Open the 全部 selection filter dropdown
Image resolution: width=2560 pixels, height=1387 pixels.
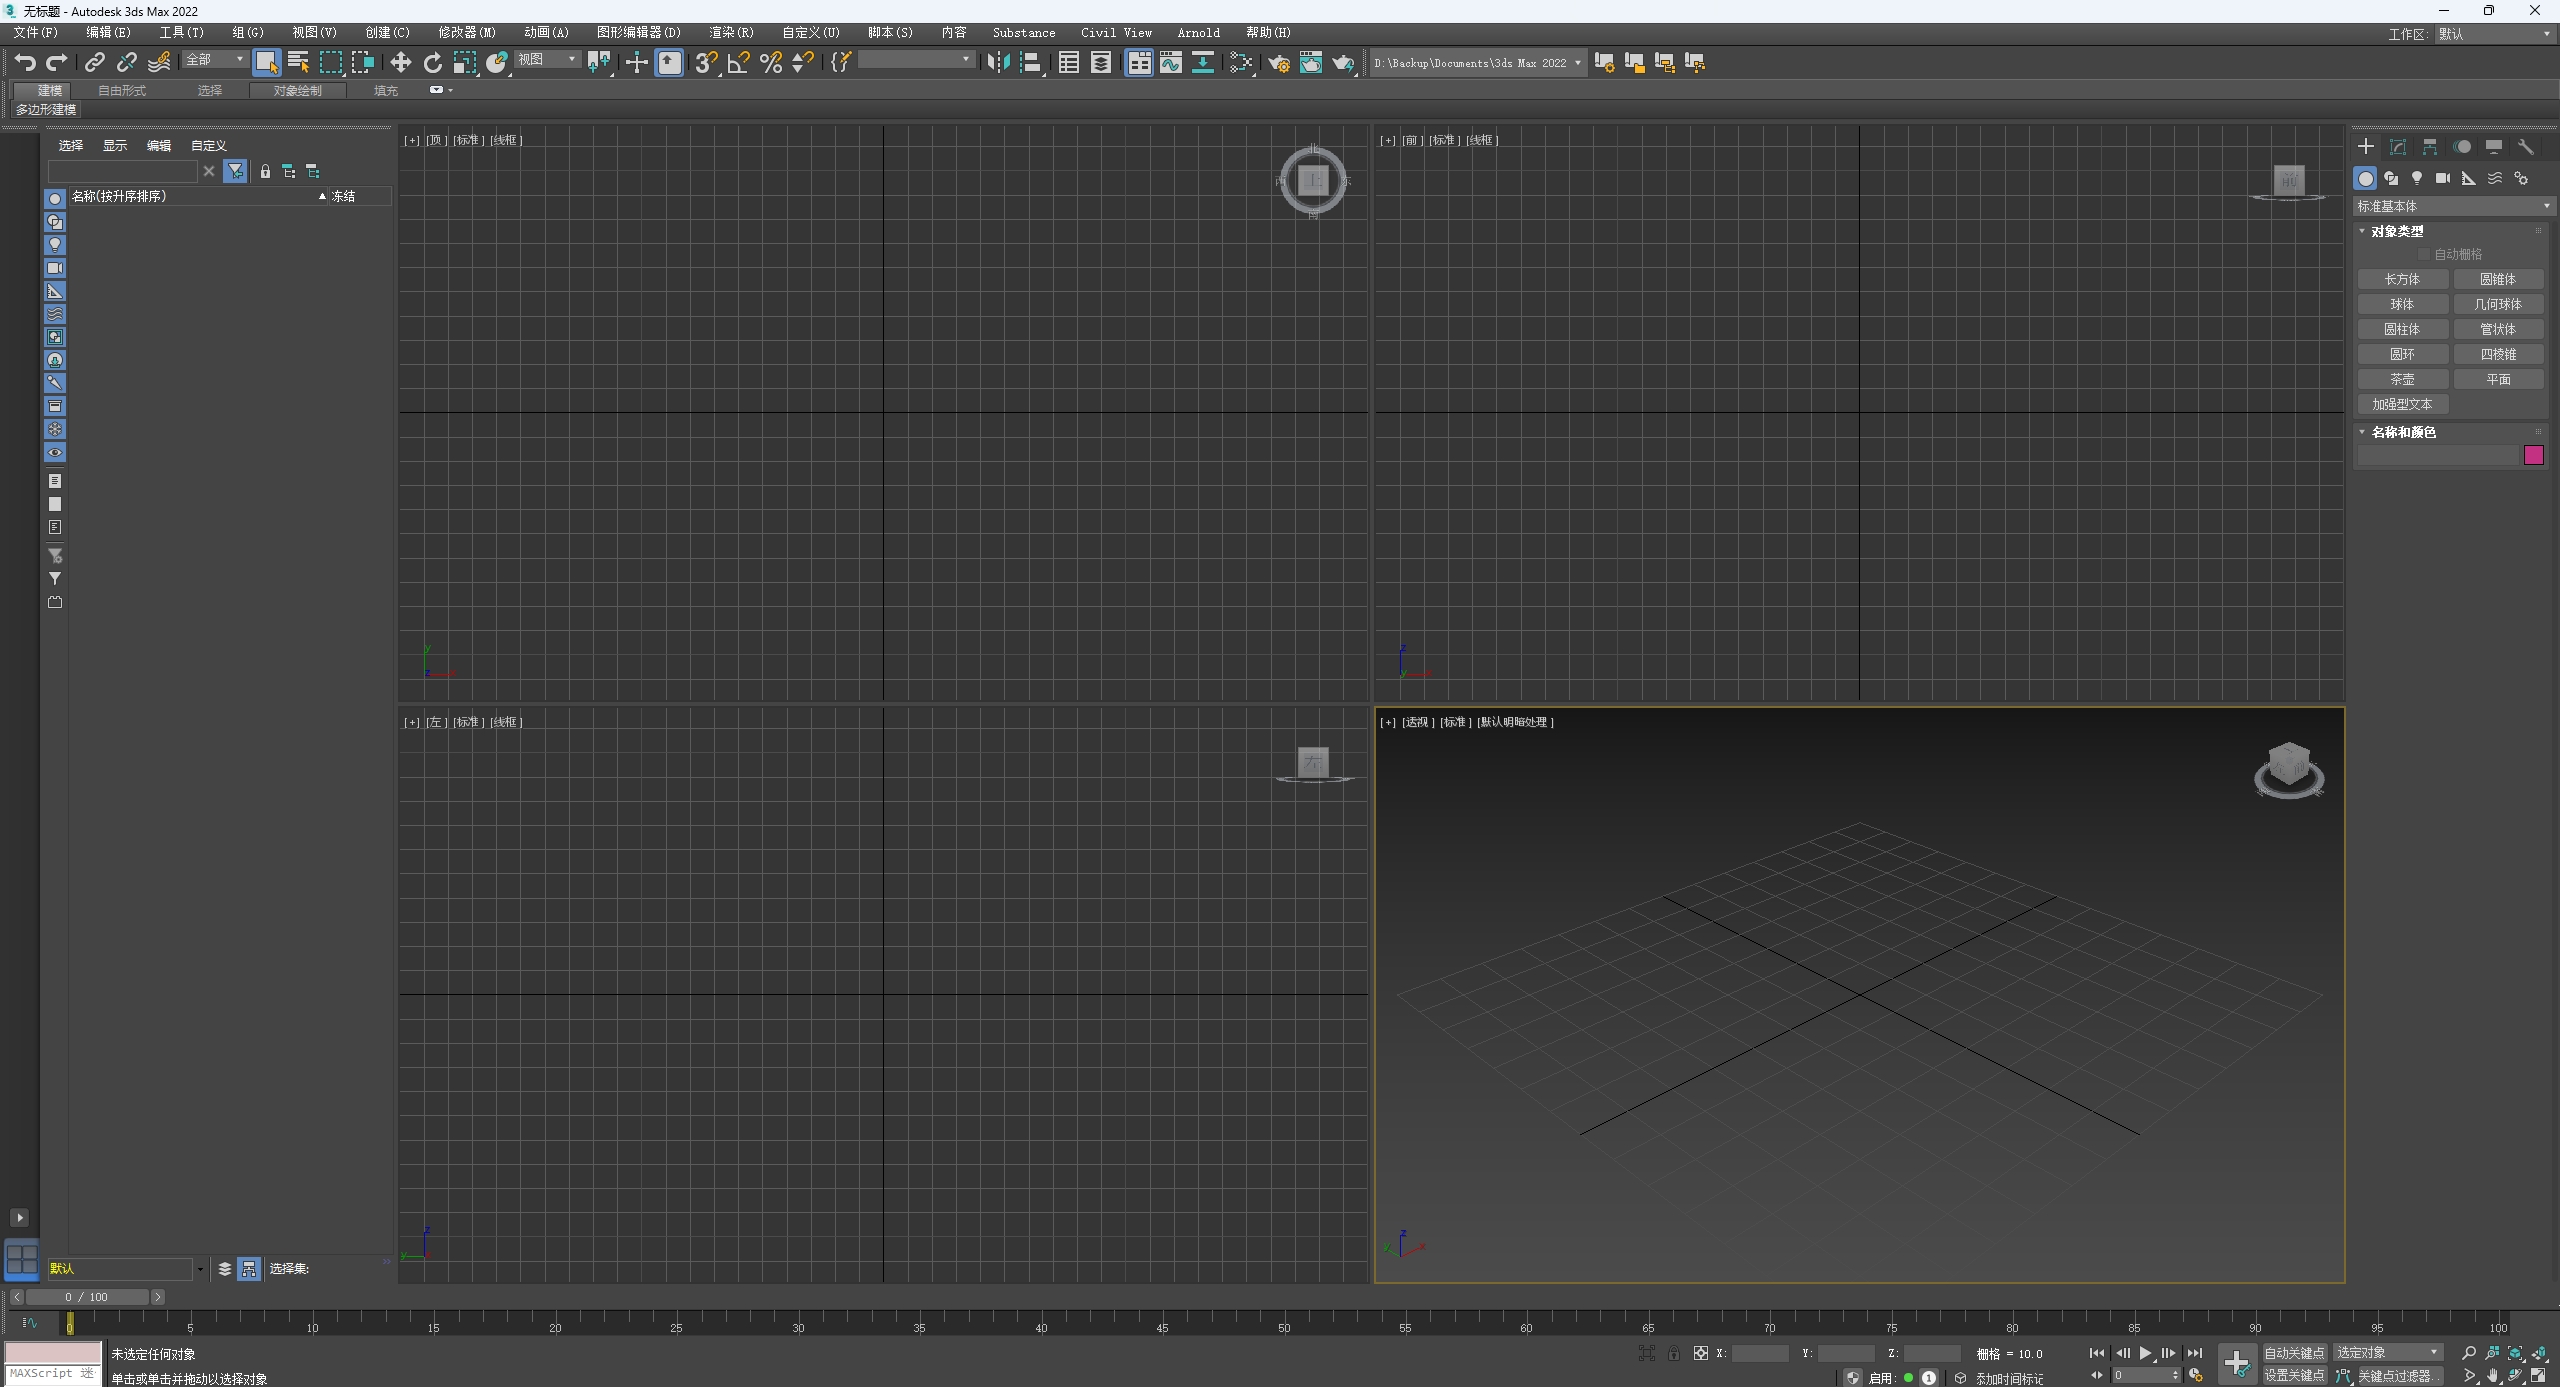(215, 60)
